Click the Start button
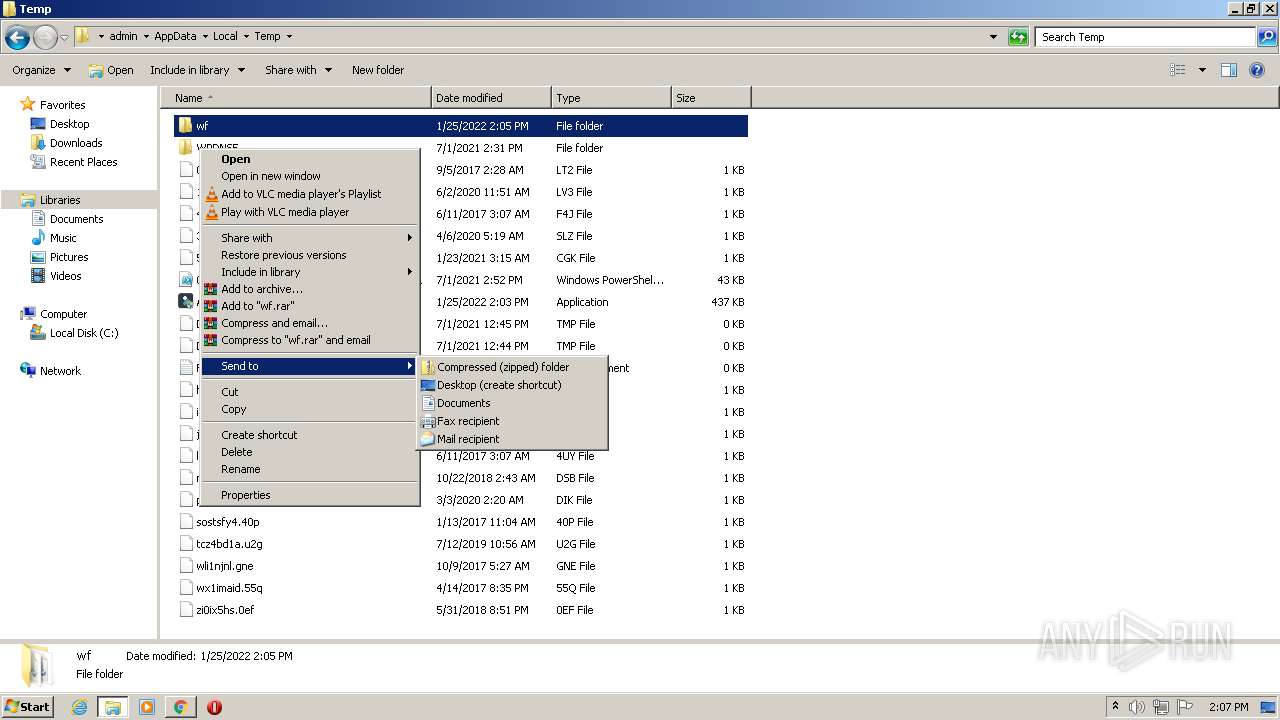 (x=27, y=707)
